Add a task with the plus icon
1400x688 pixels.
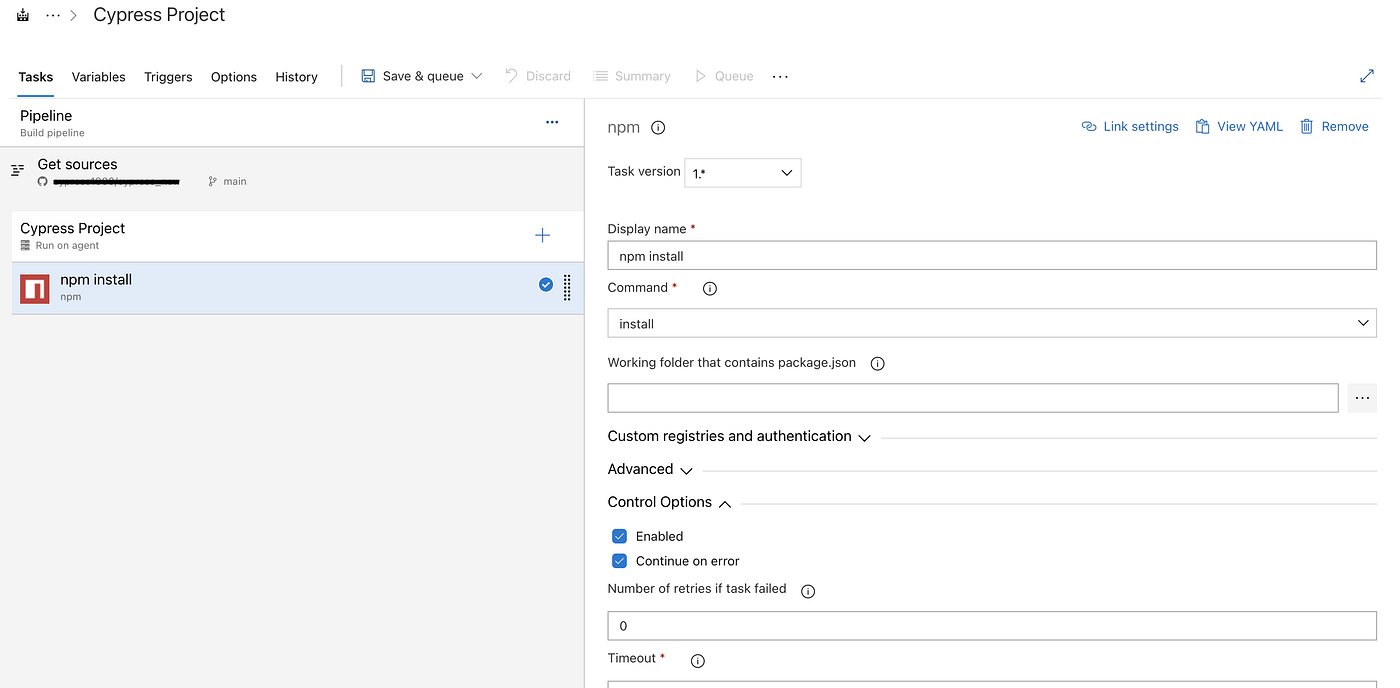pyautogui.click(x=542, y=235)
